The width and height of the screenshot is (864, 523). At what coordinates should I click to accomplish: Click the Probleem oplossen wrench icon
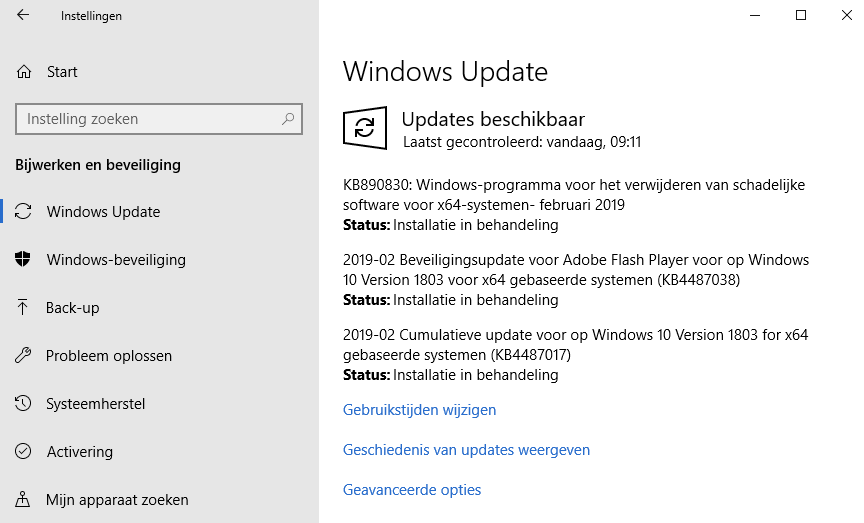coord(23,356)
